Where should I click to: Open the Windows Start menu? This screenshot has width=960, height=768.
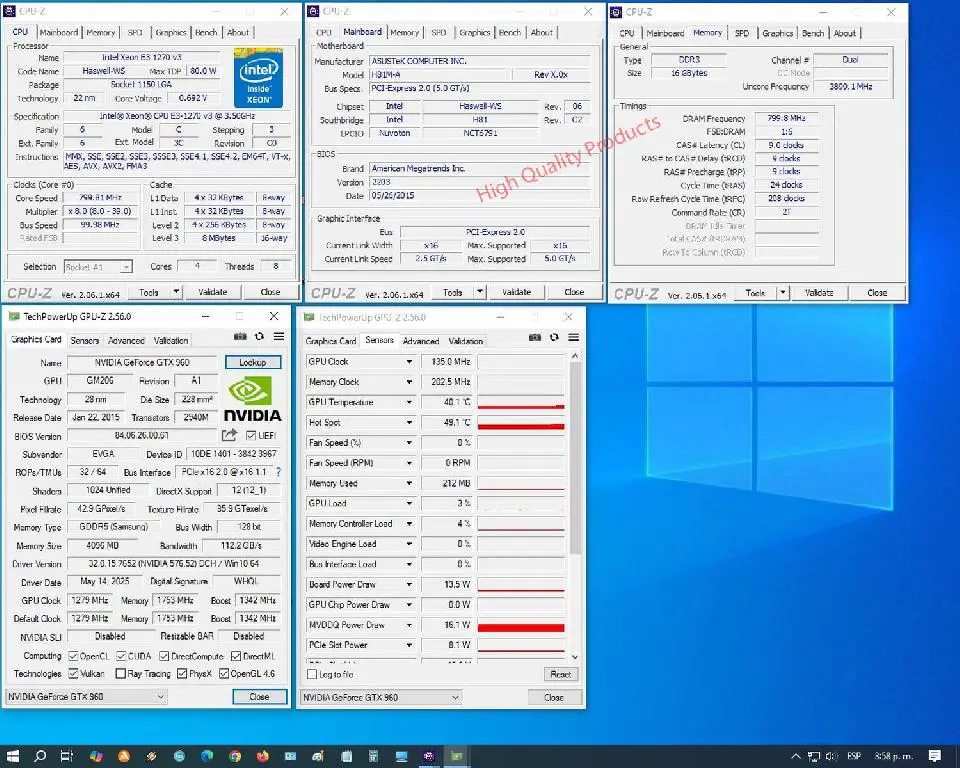pos(12,756)
